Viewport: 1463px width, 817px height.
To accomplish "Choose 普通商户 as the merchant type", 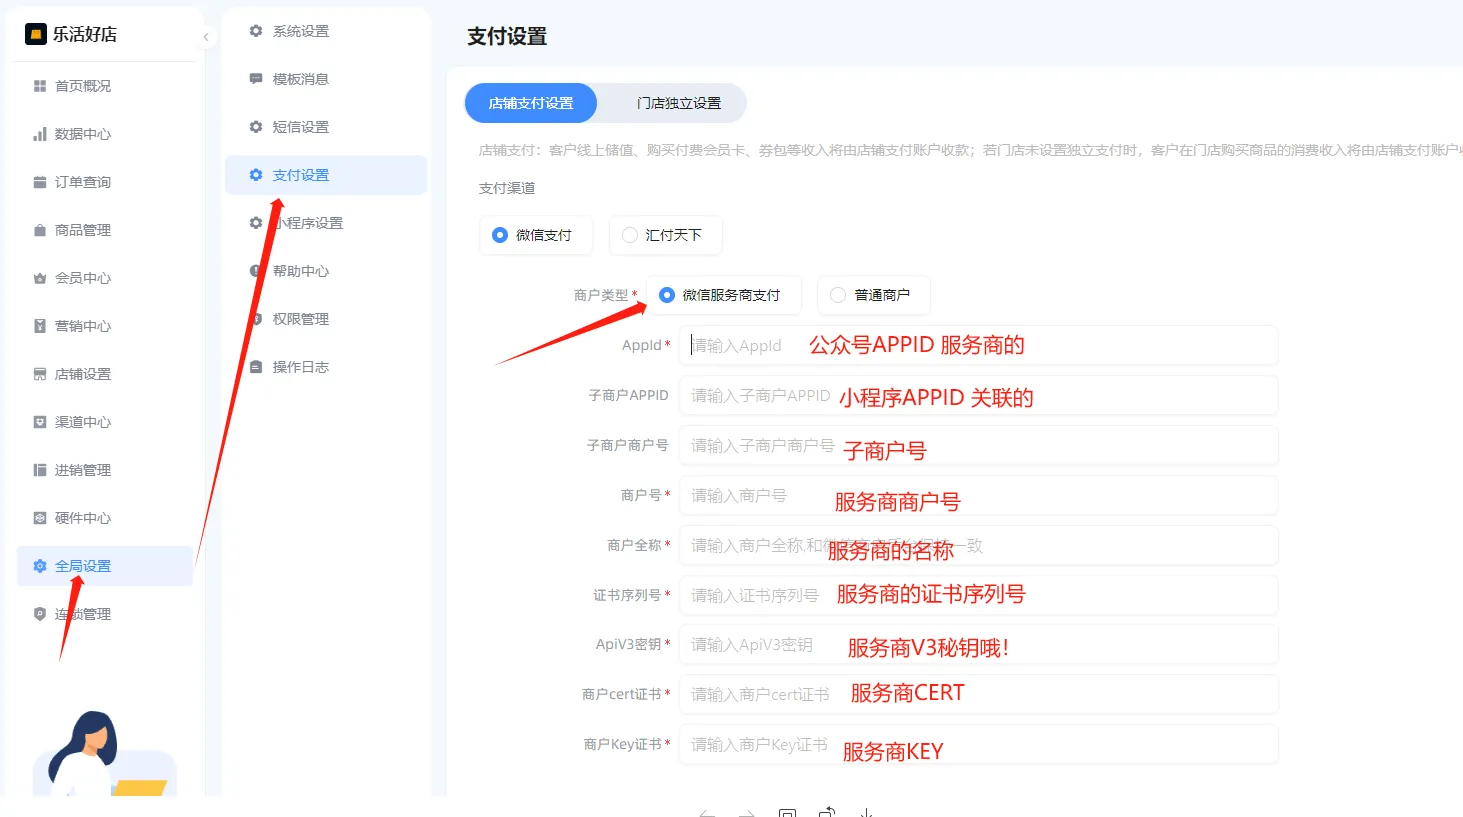I will point(873,295).
